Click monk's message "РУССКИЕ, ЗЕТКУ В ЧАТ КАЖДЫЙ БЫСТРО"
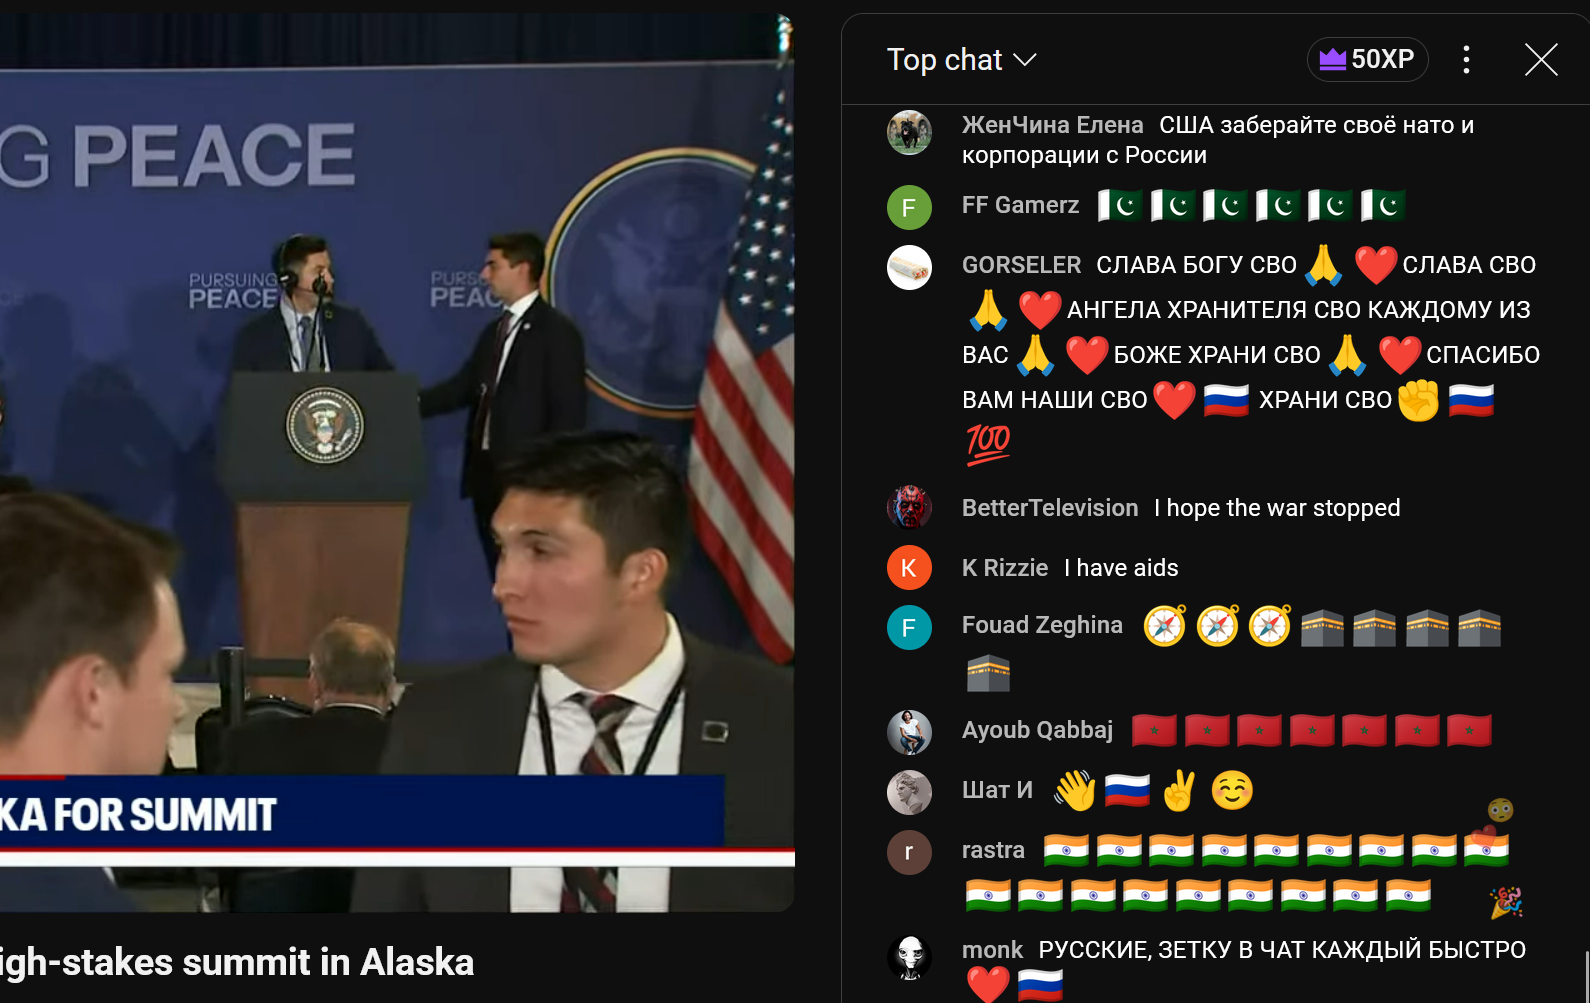 pos(1282,950)
